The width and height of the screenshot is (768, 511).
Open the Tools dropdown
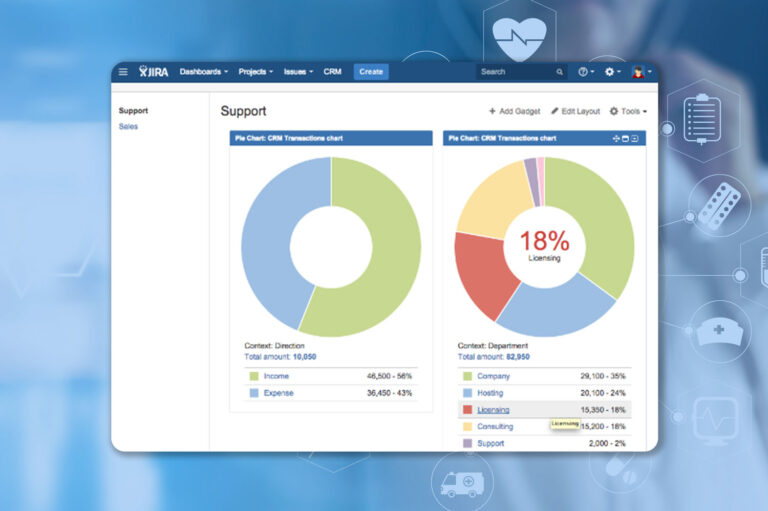click(628, 111)
